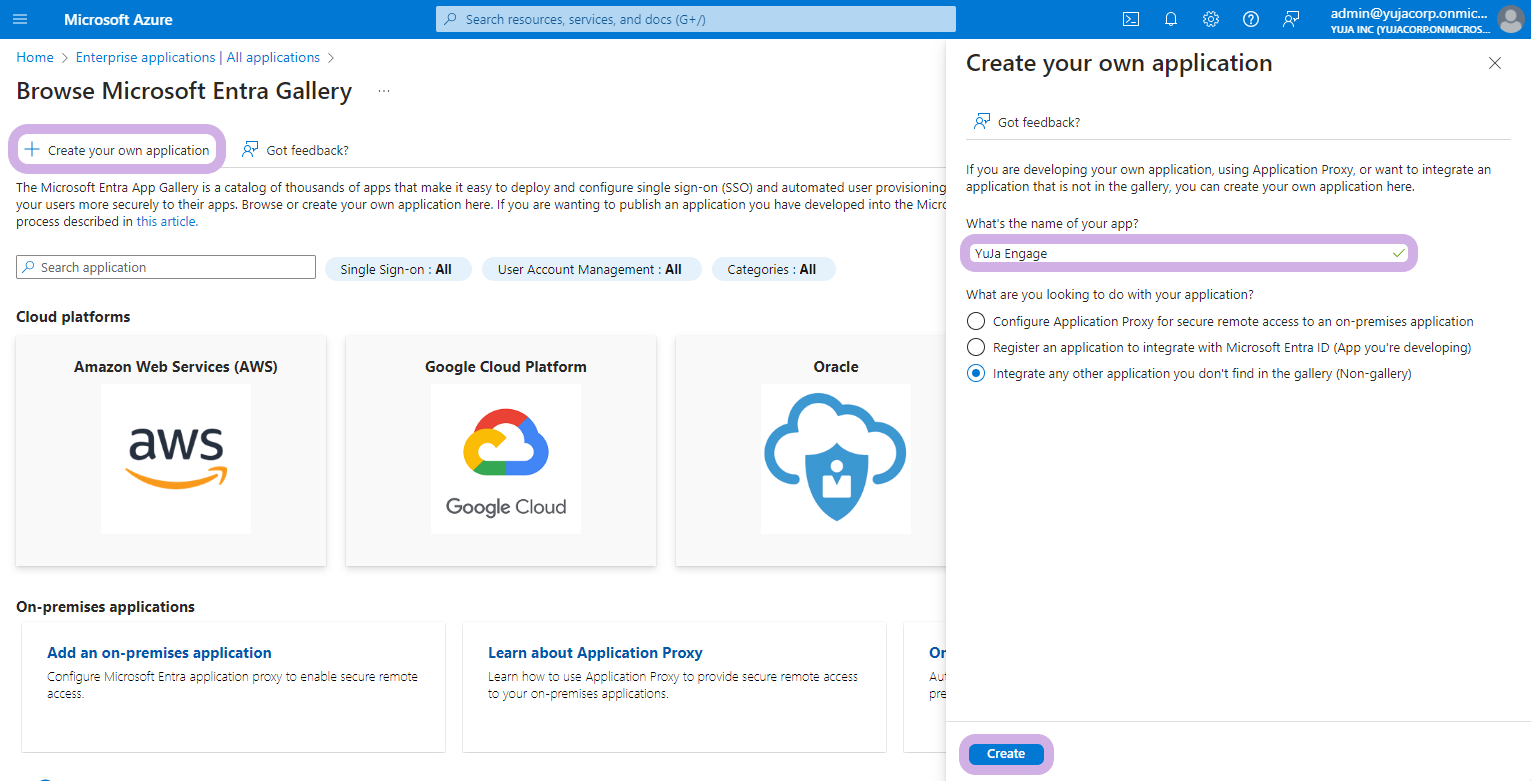Image resolution: width=1531 pixels, height=781 pixels.
Task: Select the Non-gallery integration radio option
Action: (976, 373)
